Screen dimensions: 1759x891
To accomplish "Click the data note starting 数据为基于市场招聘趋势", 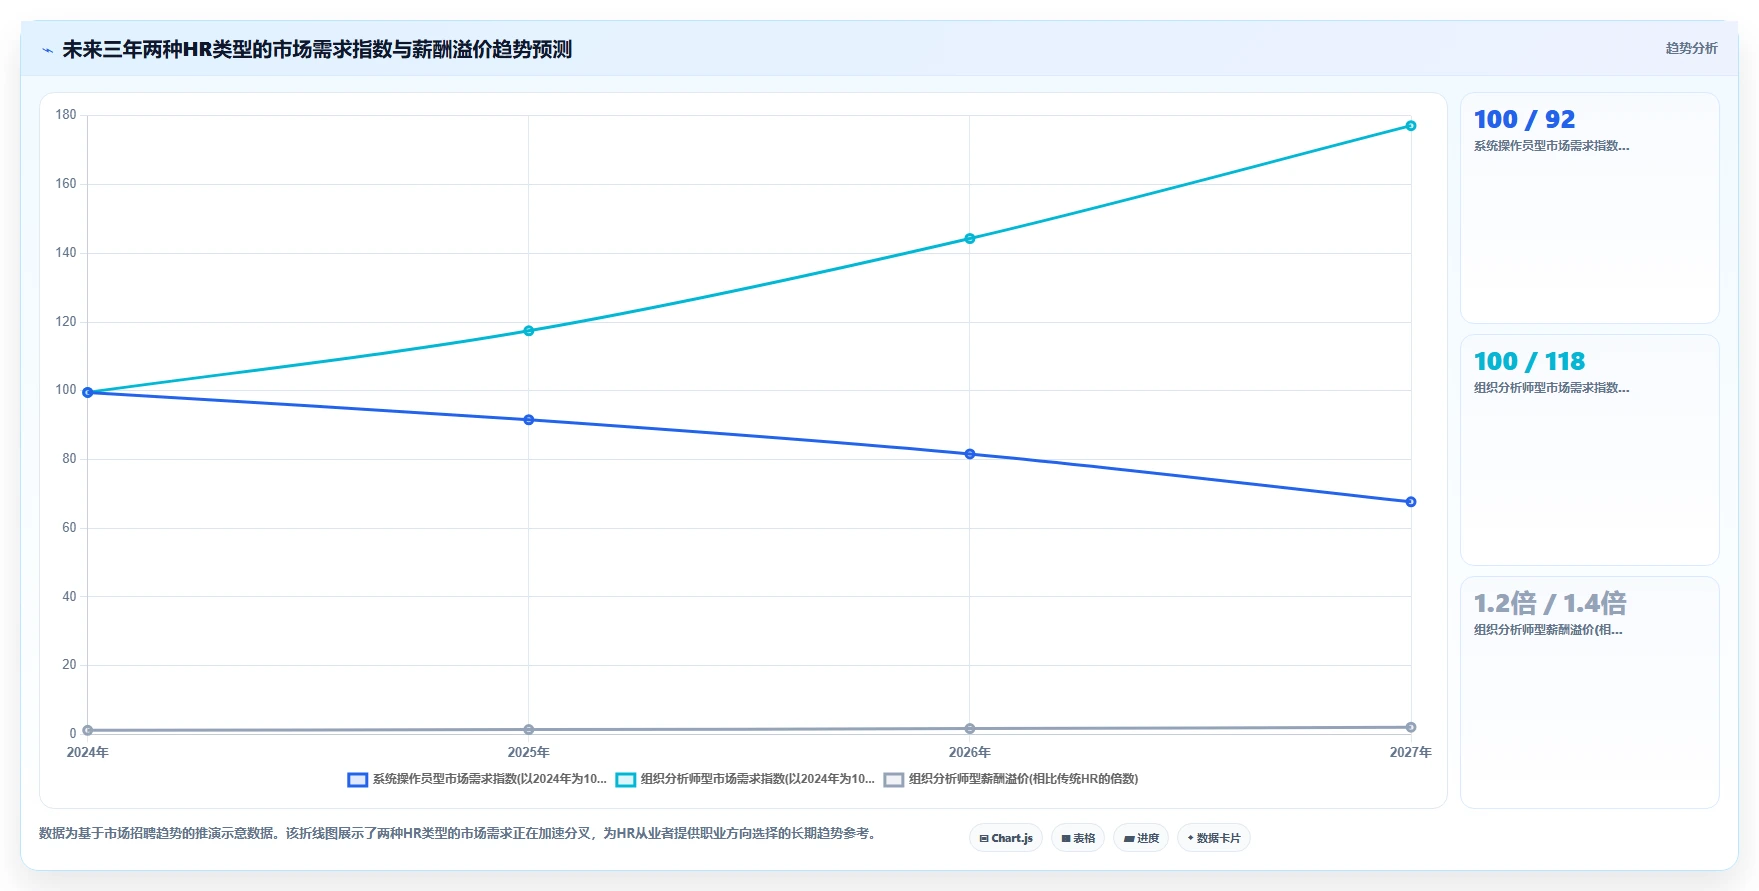I will tap(459, 833).
